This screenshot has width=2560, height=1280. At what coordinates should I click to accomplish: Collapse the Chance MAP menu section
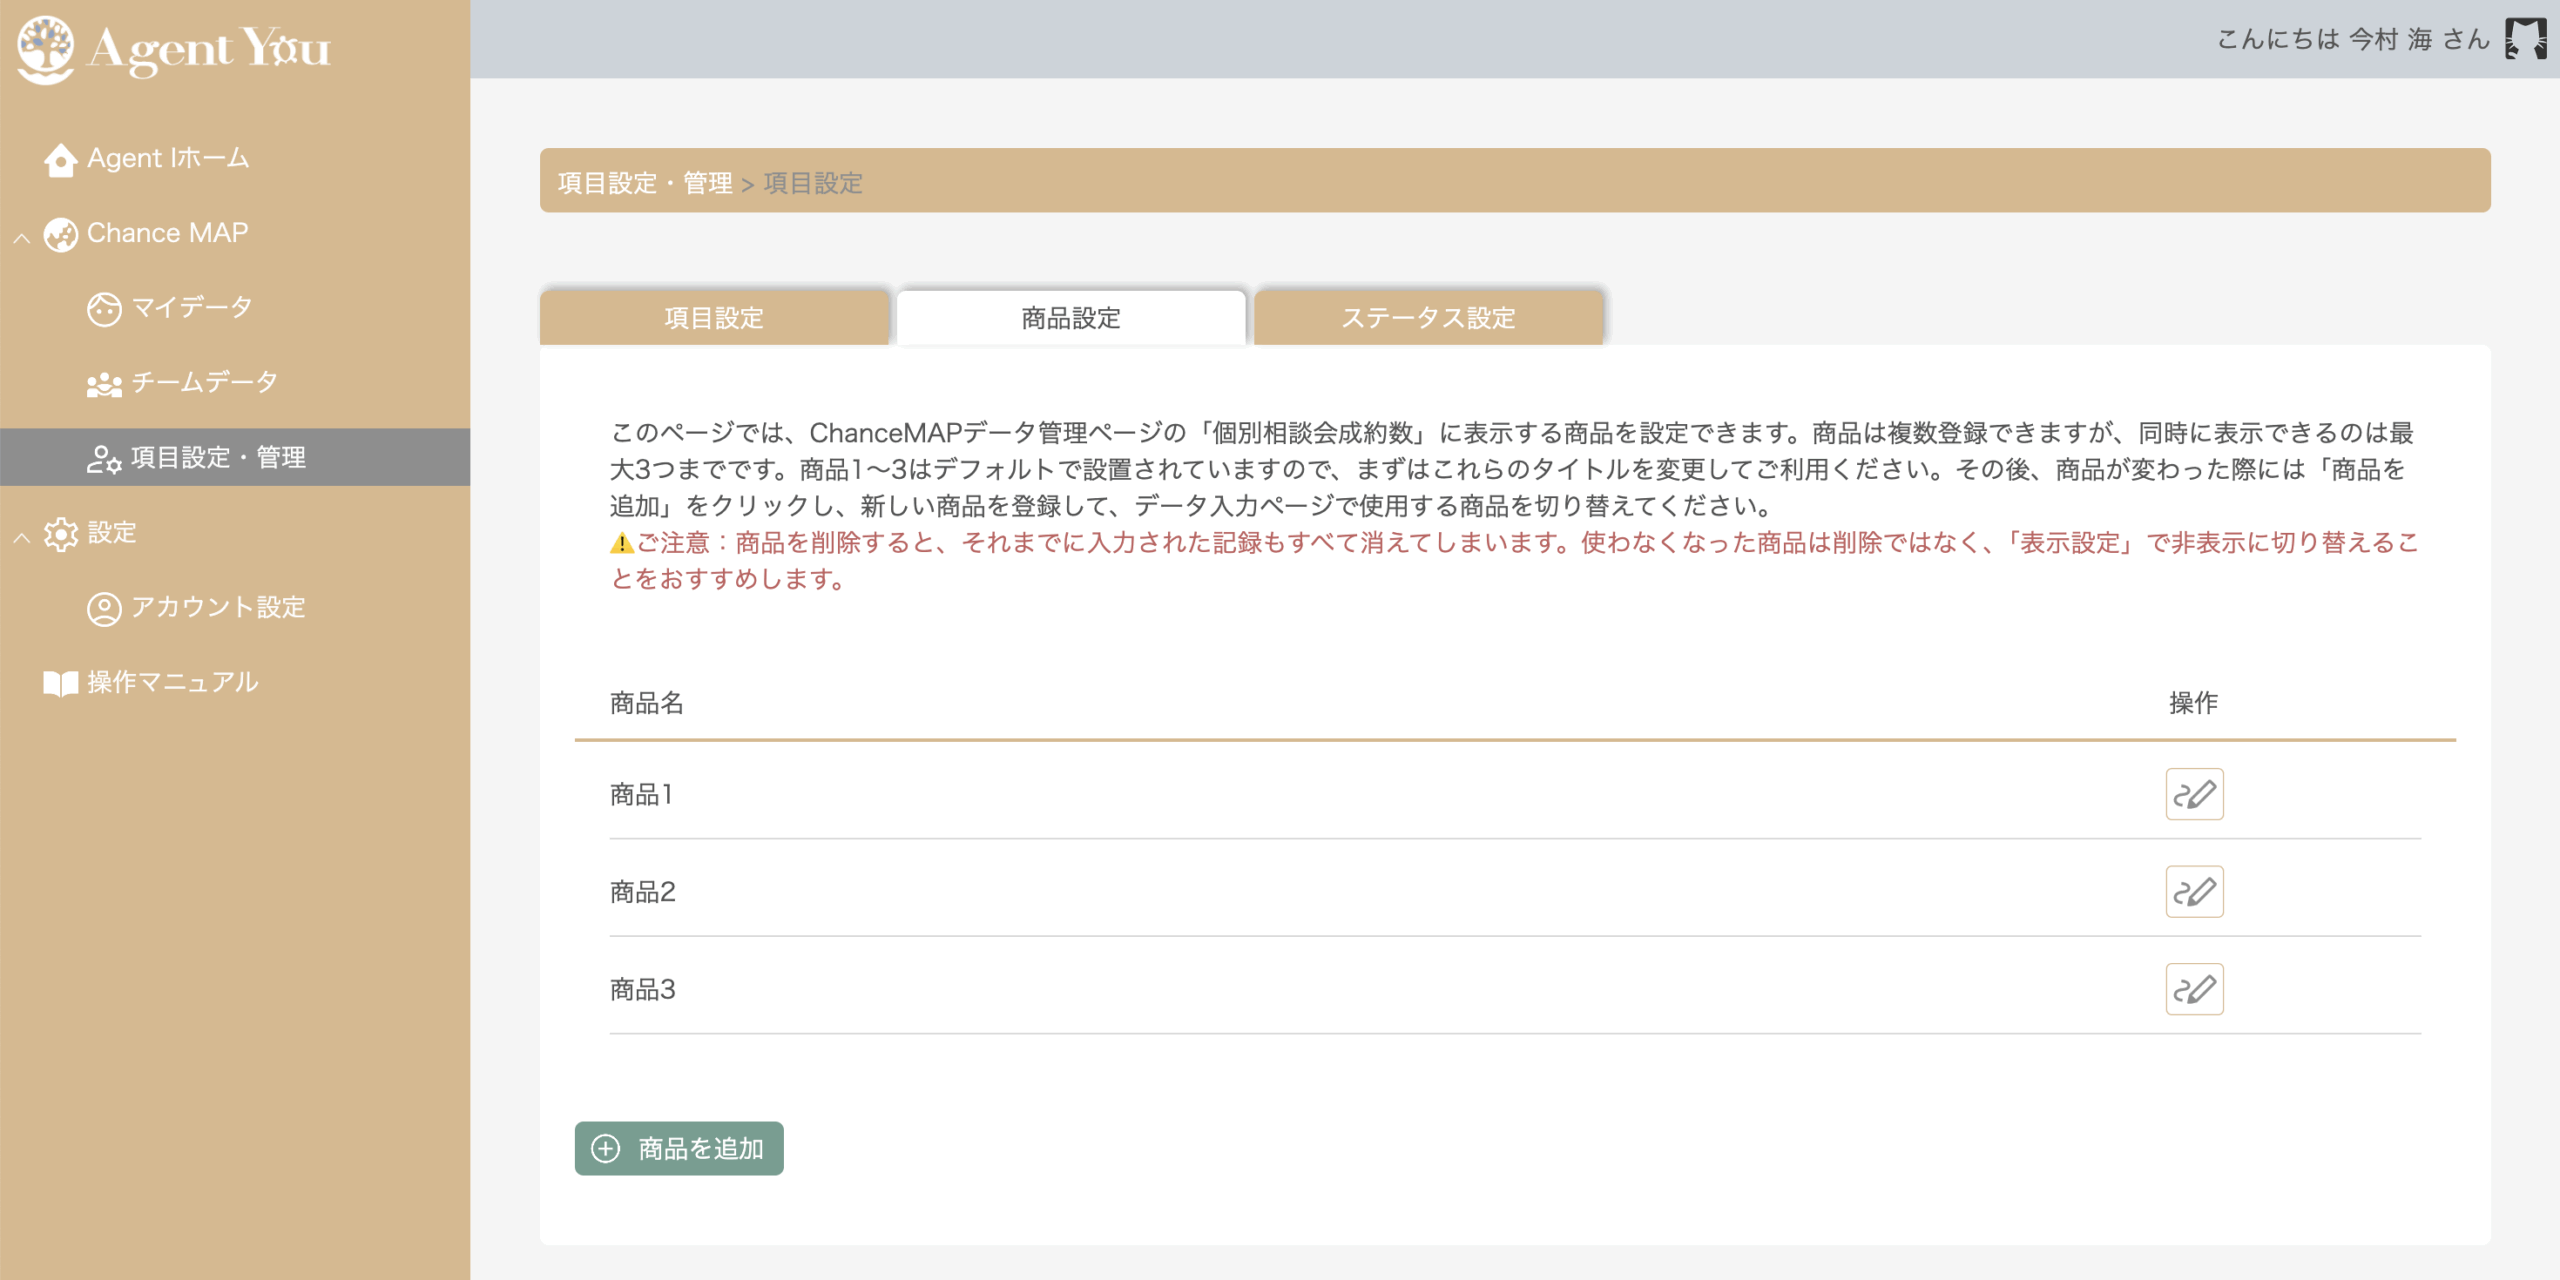tap(22, 238)
